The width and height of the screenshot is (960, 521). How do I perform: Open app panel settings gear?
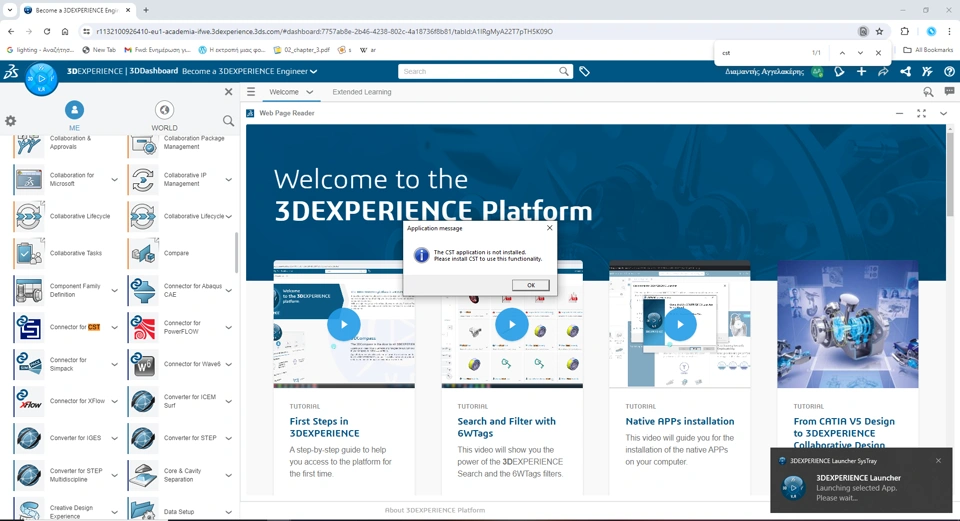click(x=10, y=121)
